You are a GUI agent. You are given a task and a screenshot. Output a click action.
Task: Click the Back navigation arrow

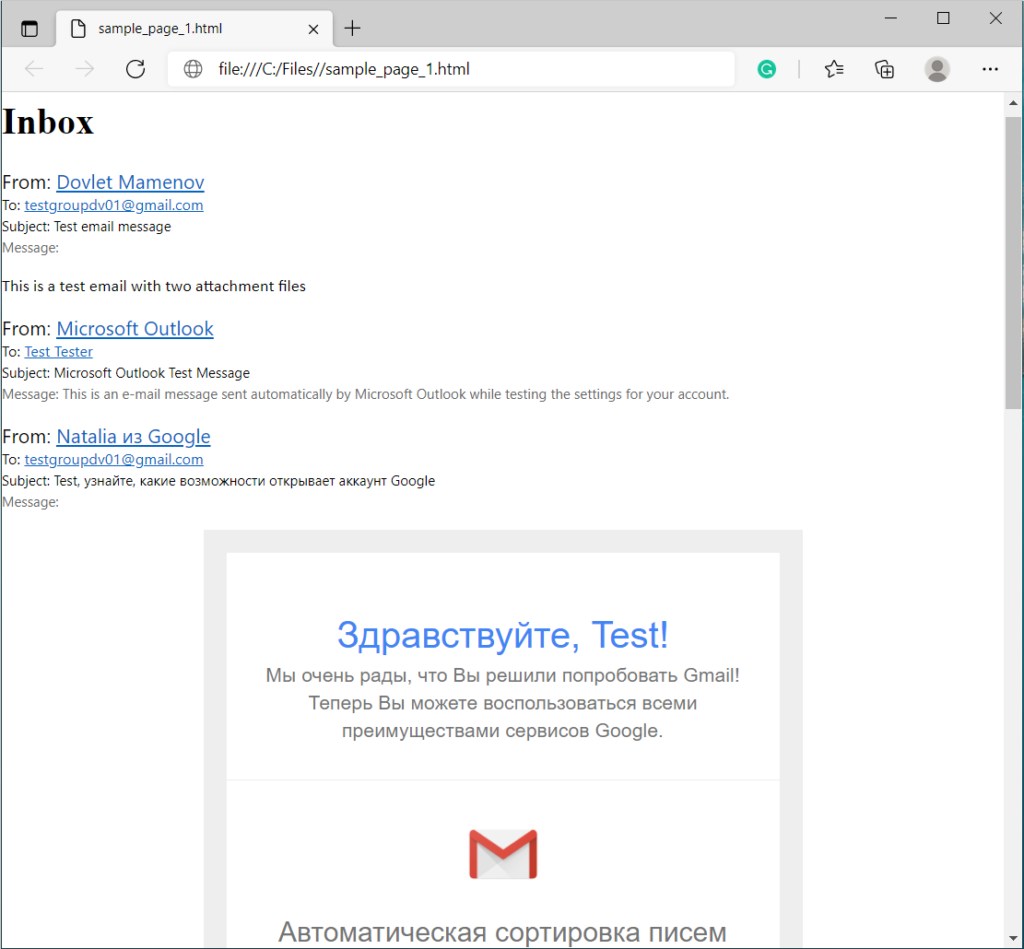(x=34, y=69)
